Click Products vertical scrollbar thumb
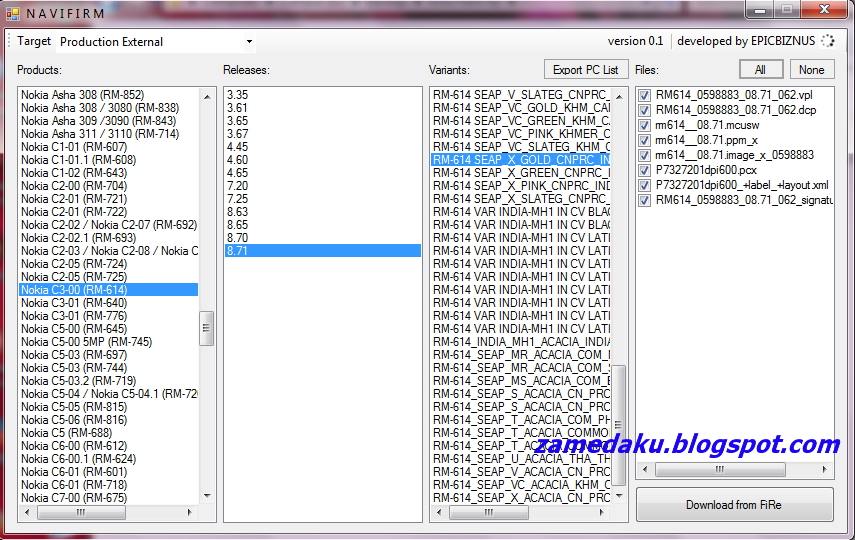The height and width of the screenshot is (540, 855). (207, 328)
